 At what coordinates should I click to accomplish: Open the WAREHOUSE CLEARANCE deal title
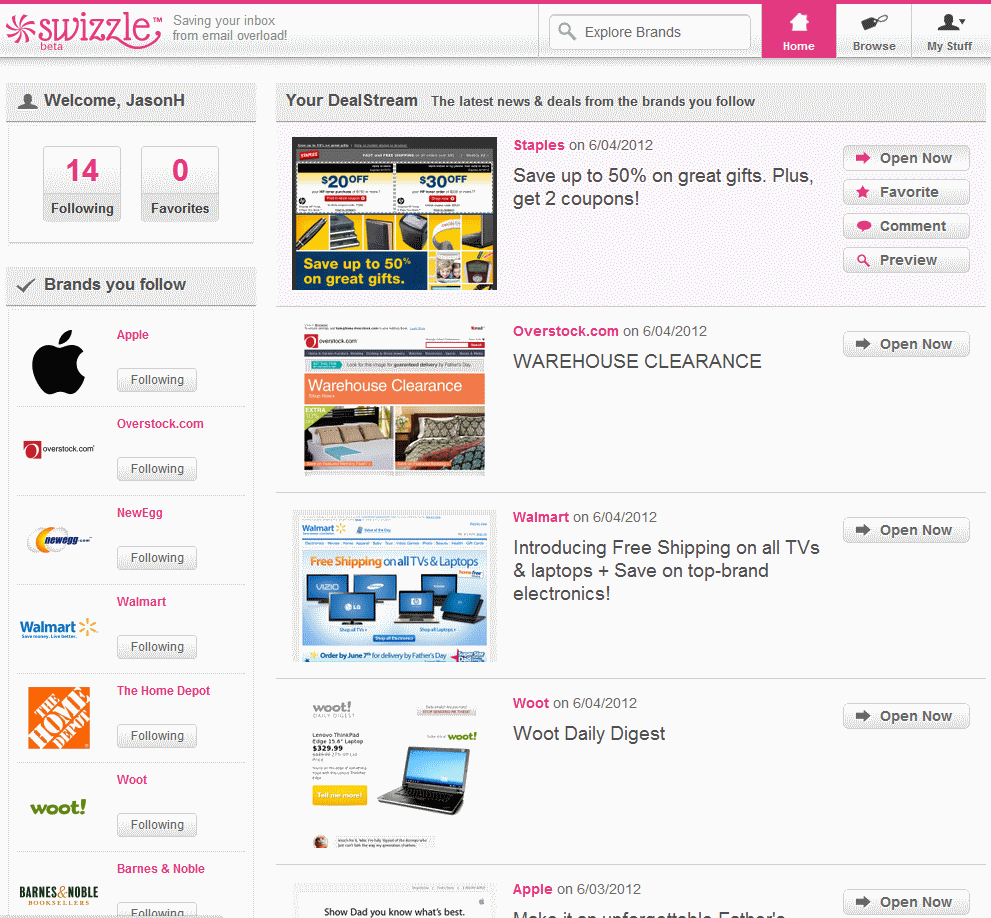(637, 362)
